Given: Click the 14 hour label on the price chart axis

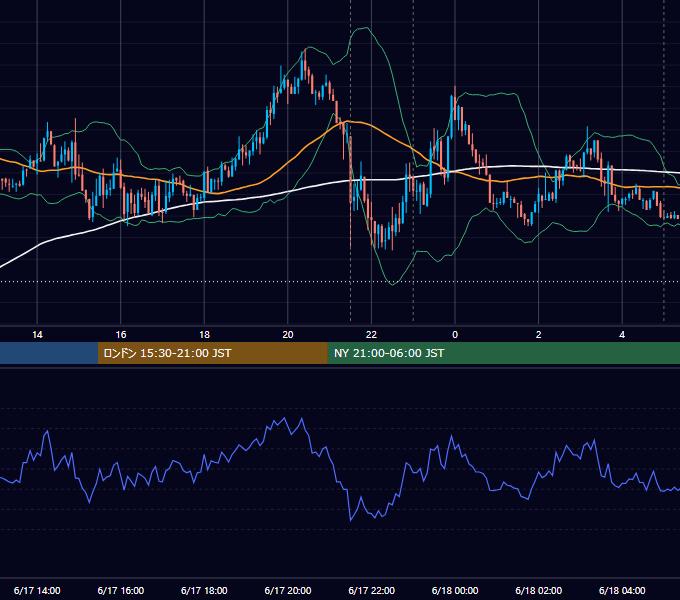Looking at the screenshot, I should [x=37, y=335].
